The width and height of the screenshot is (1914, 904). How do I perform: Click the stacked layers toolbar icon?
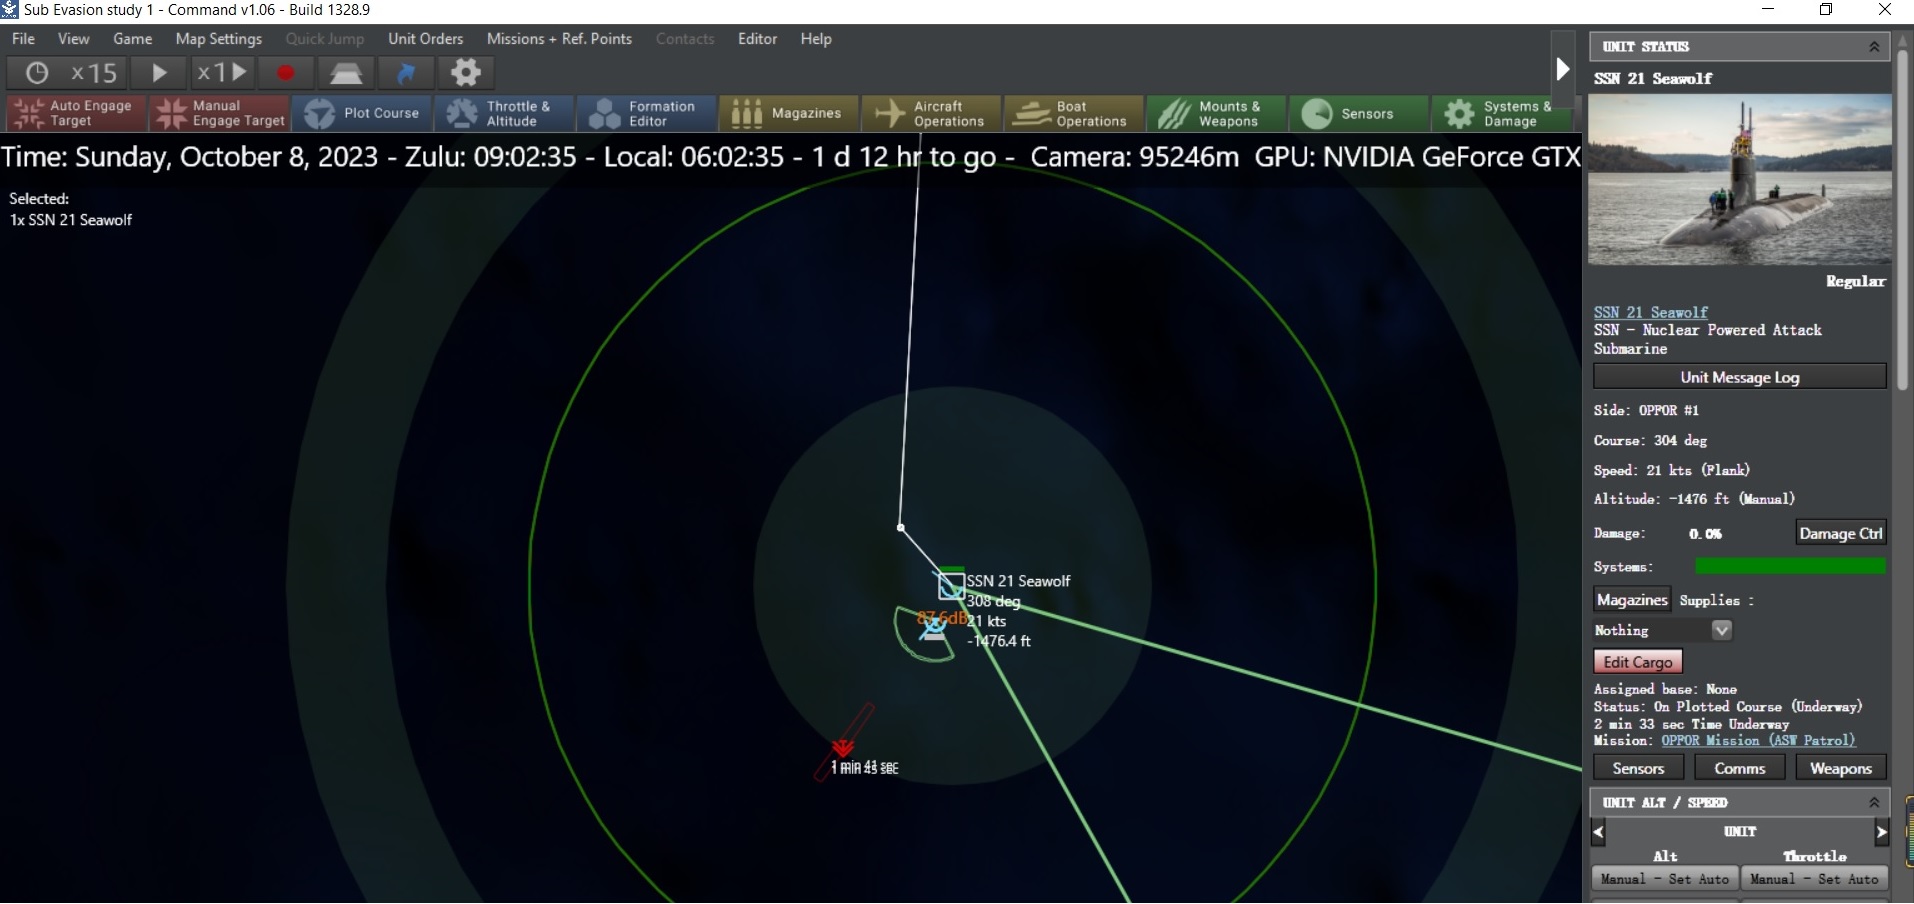point(346,73)
